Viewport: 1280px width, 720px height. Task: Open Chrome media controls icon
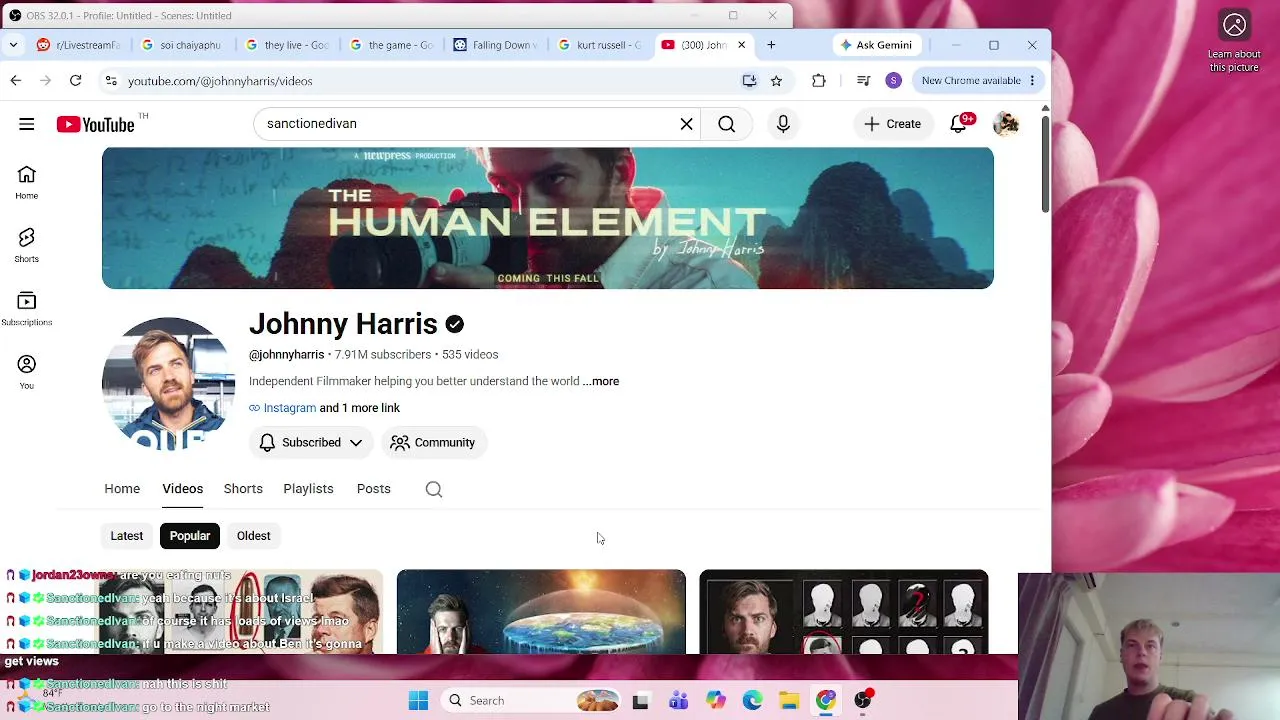click(x=864, y=81)
